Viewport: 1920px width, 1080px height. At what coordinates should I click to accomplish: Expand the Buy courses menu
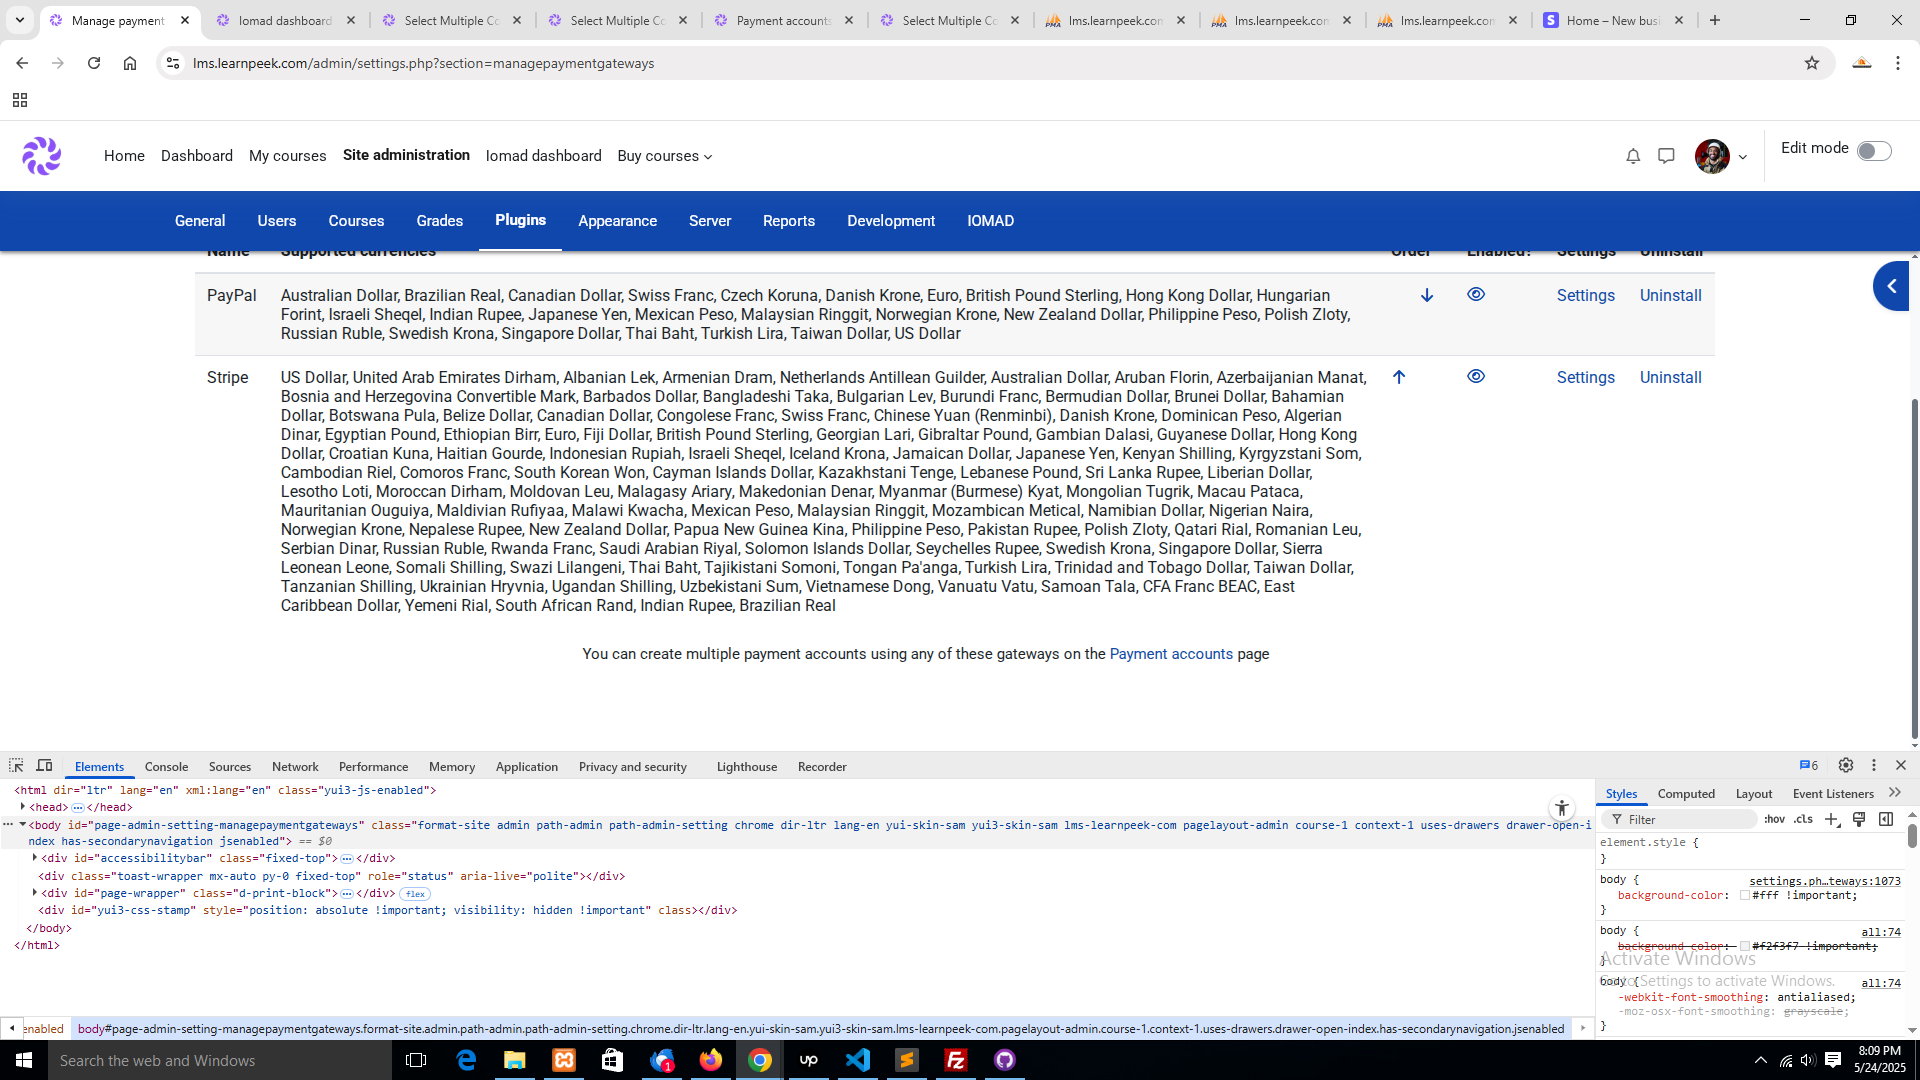665,156
